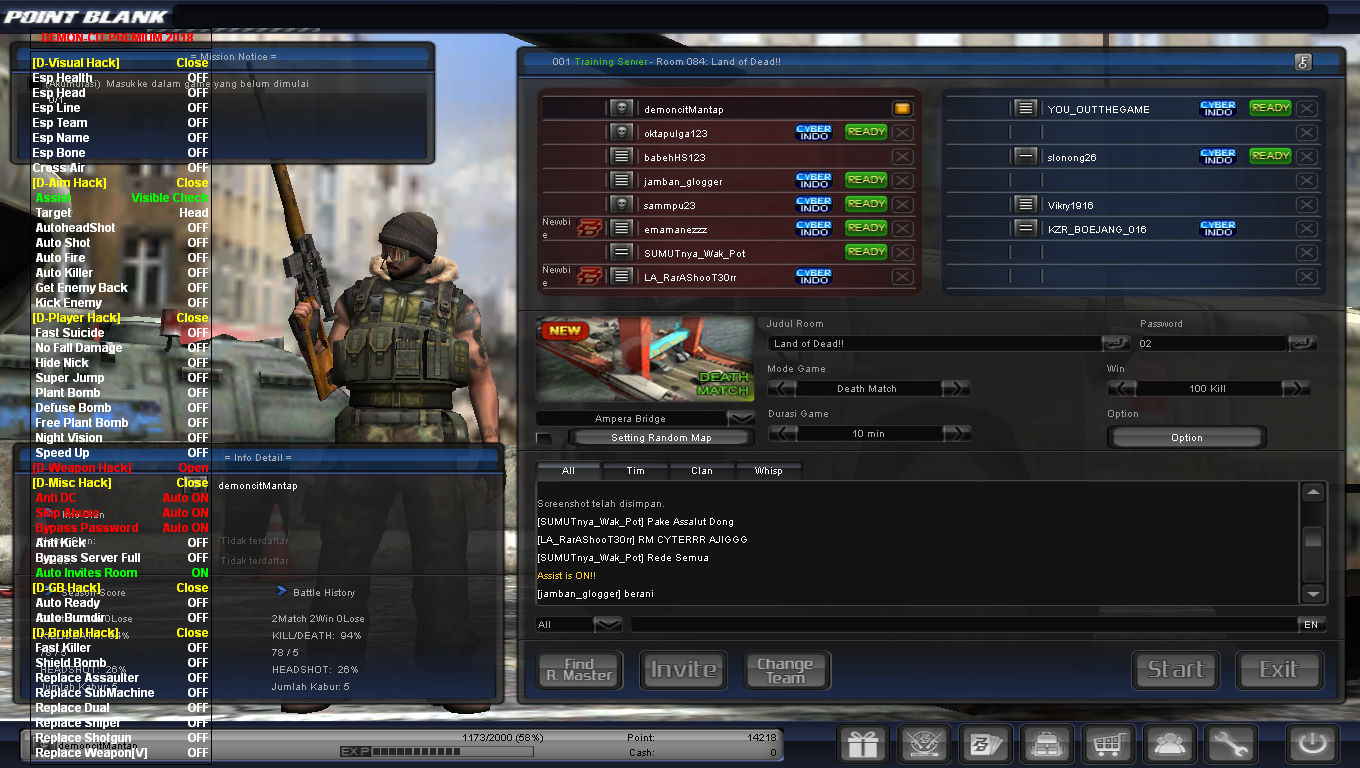The image size is (1360, 768).
Task: Click the chat scrollbar down arrow
Action: click(x=1313, y=593)
